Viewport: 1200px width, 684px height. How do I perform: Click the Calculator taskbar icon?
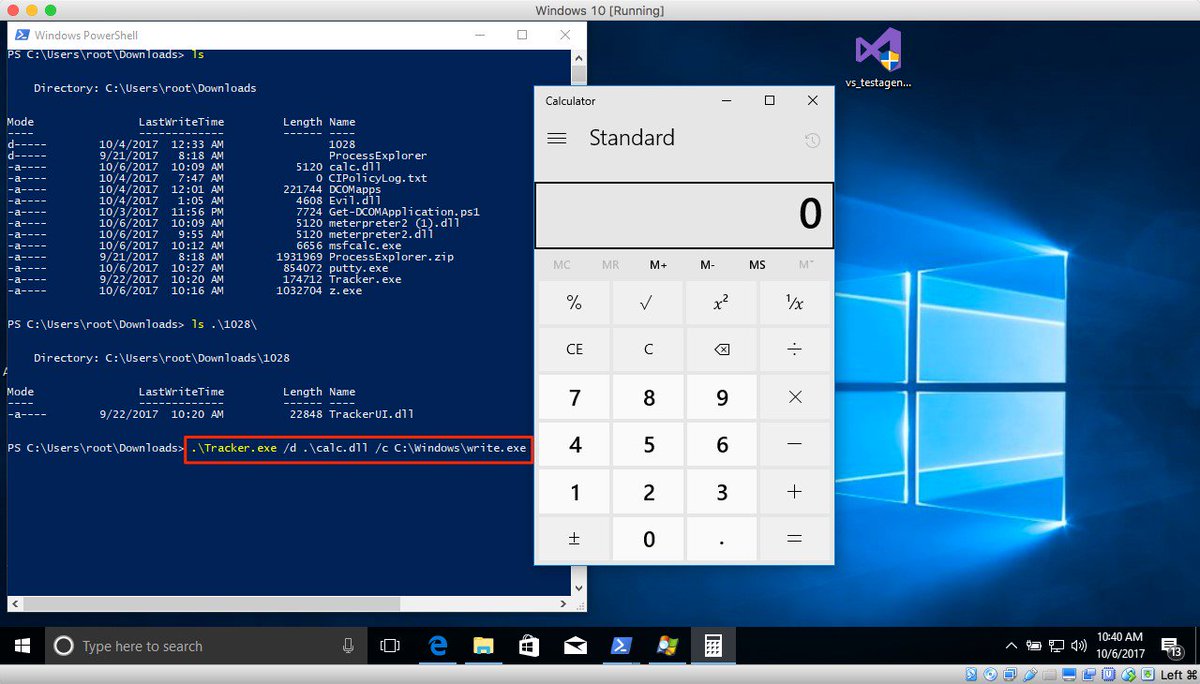tap(713, 646)
